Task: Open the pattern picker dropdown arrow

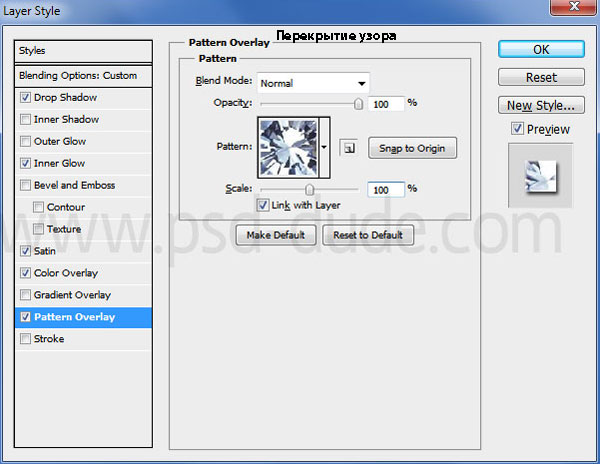Action: (x=324, y=148)
